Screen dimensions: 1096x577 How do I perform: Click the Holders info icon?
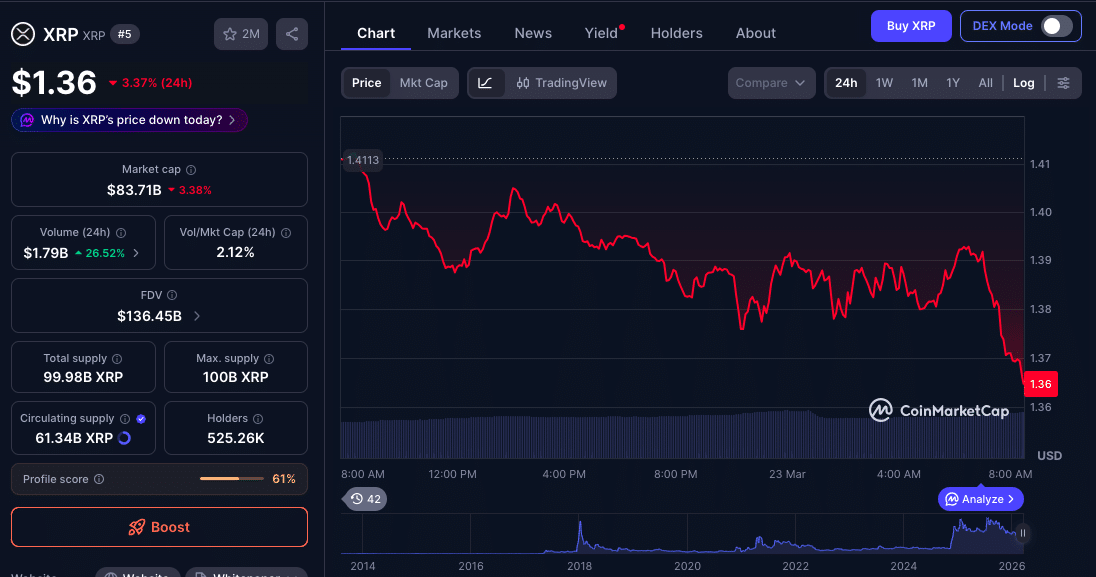pyautogui.click(x=258, y=419)
